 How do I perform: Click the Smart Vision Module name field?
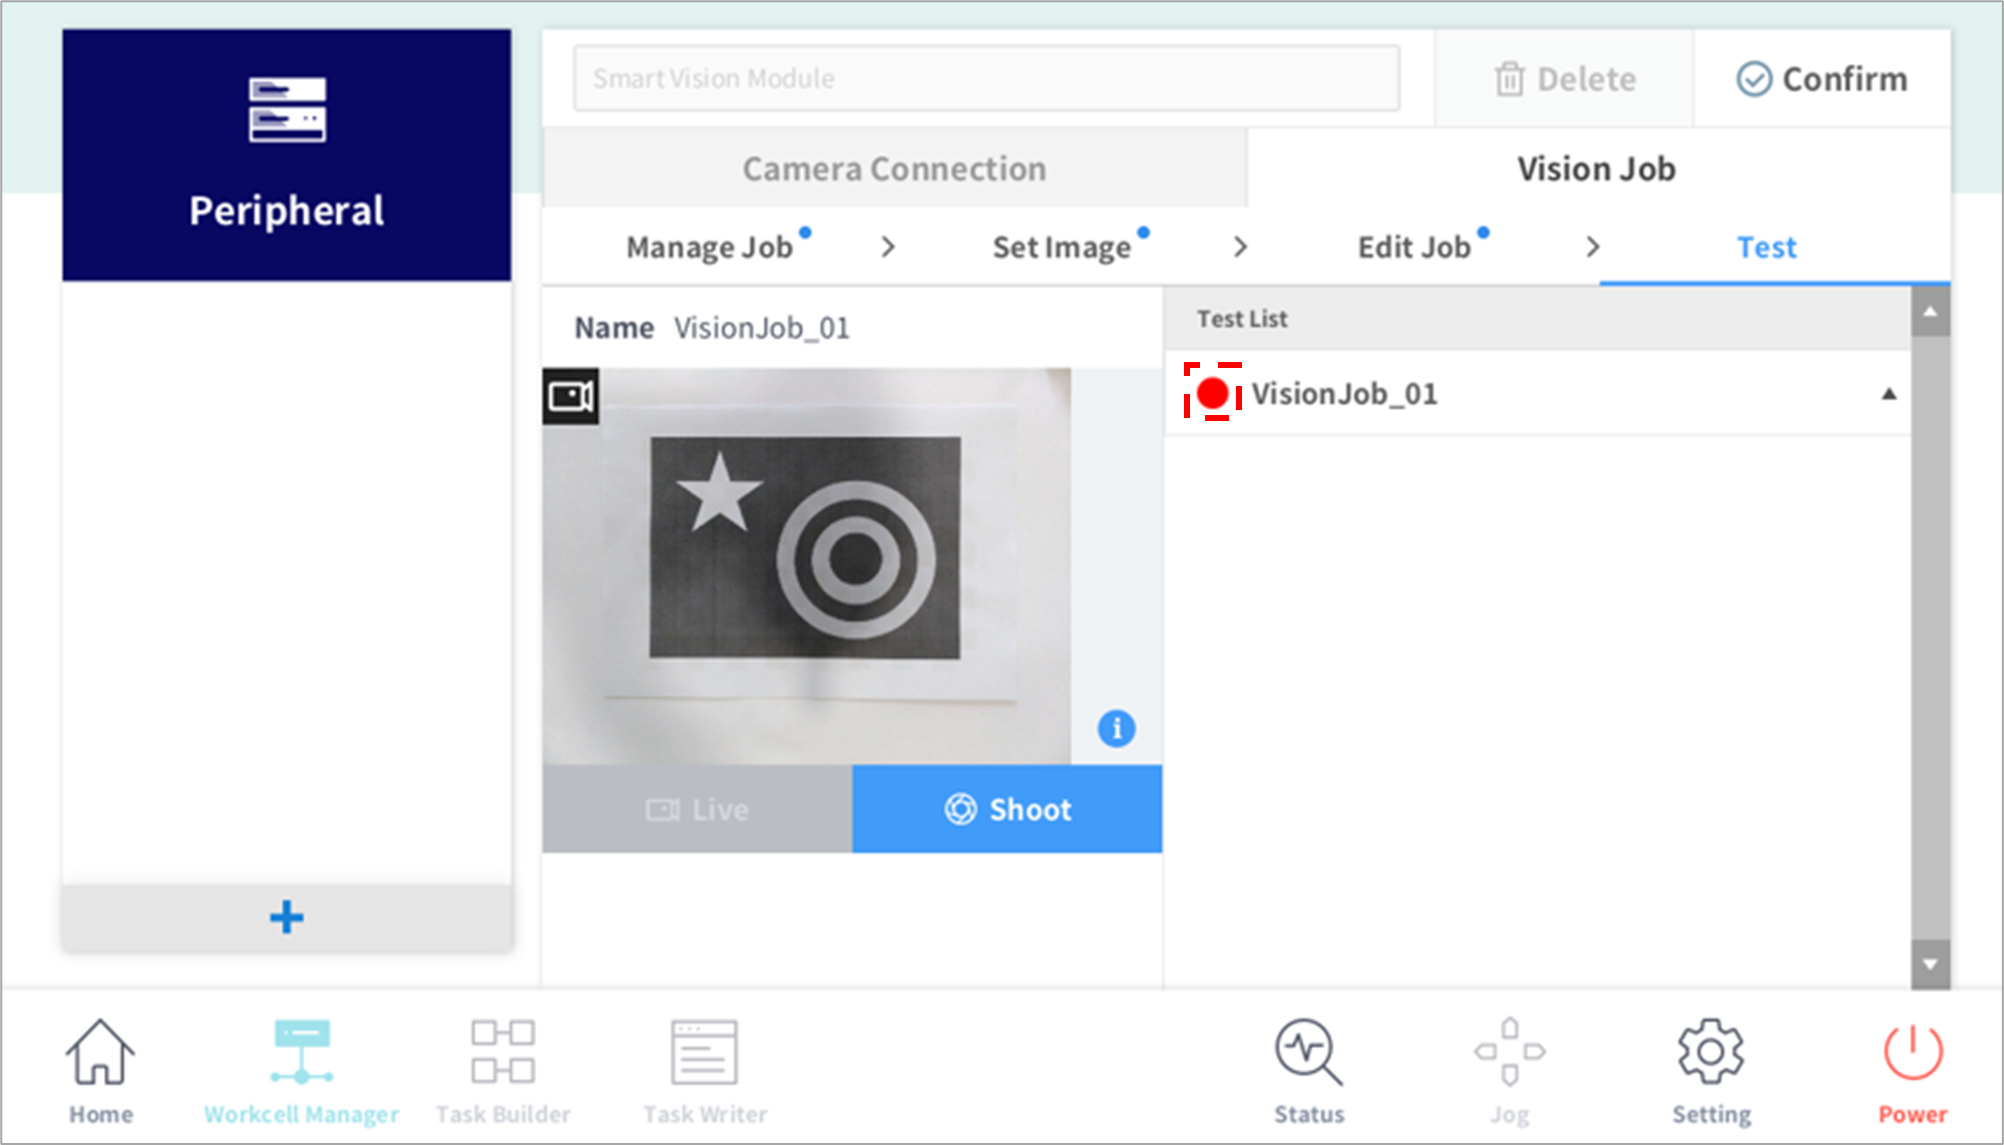[x=986, y=78]
